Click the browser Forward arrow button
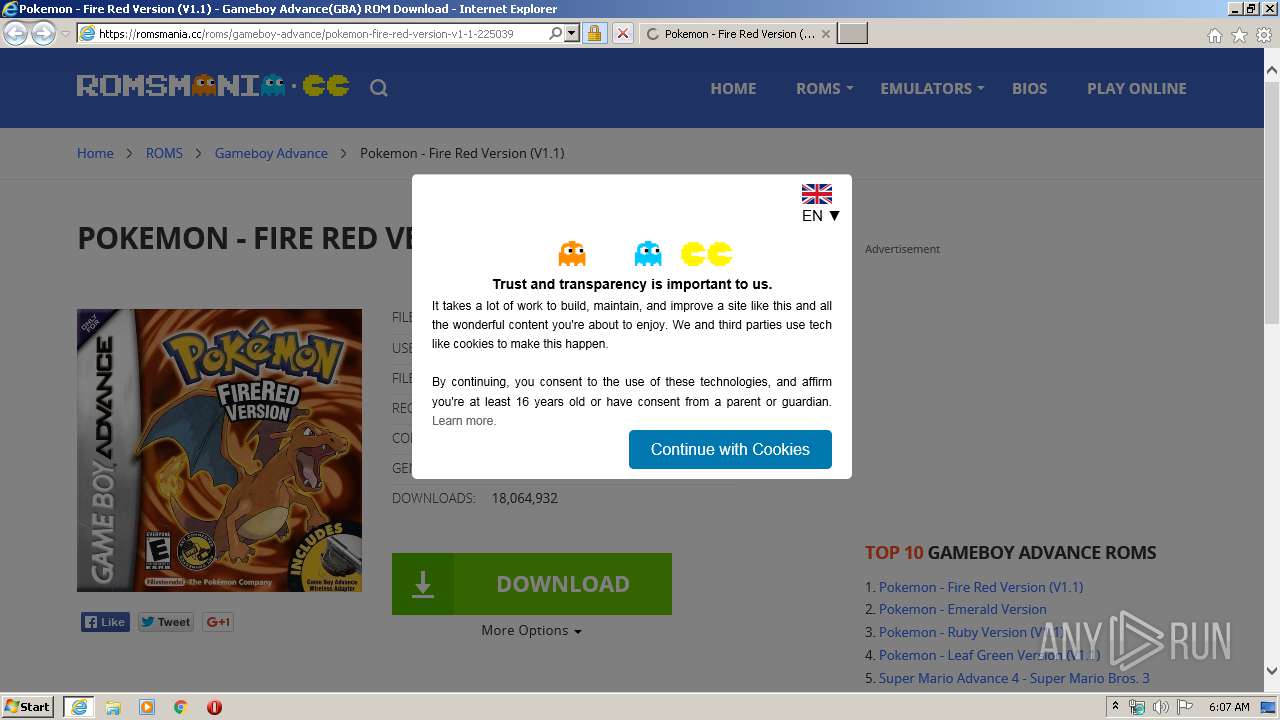The image size is (1280, 720). pyautogui.click(x=43, y=33)
